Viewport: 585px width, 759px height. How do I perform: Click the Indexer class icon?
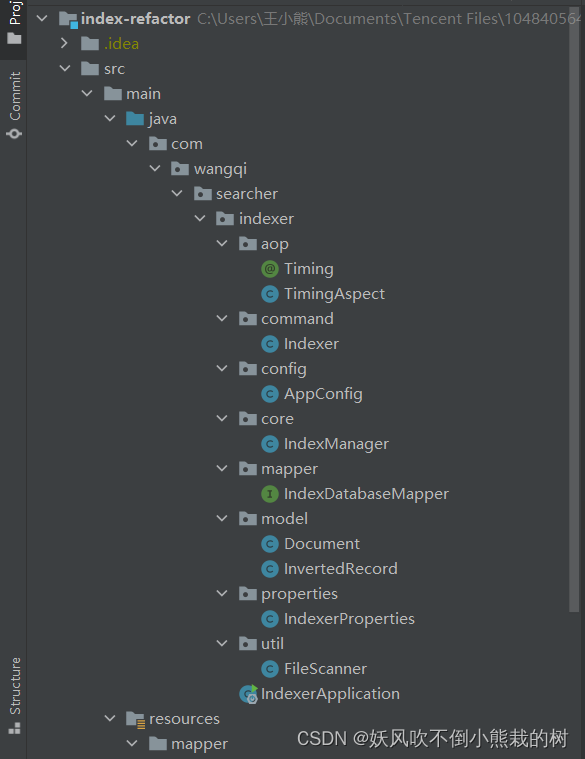(x=270, y=344)
